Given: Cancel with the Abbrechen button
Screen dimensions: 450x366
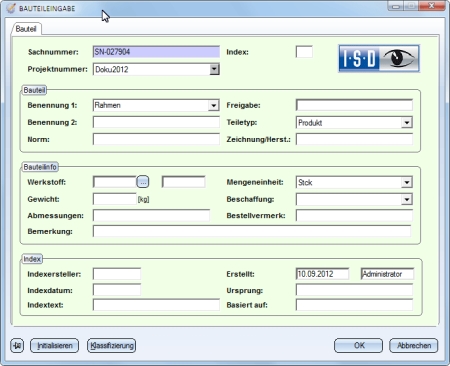Looking at the screenshot, I should (x=414, y=345).
